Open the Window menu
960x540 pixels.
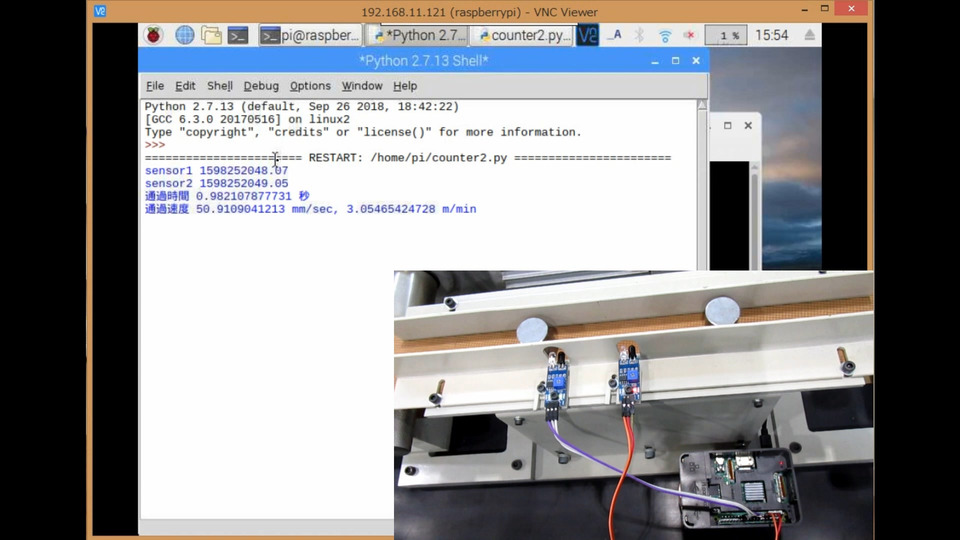[362, 86]
